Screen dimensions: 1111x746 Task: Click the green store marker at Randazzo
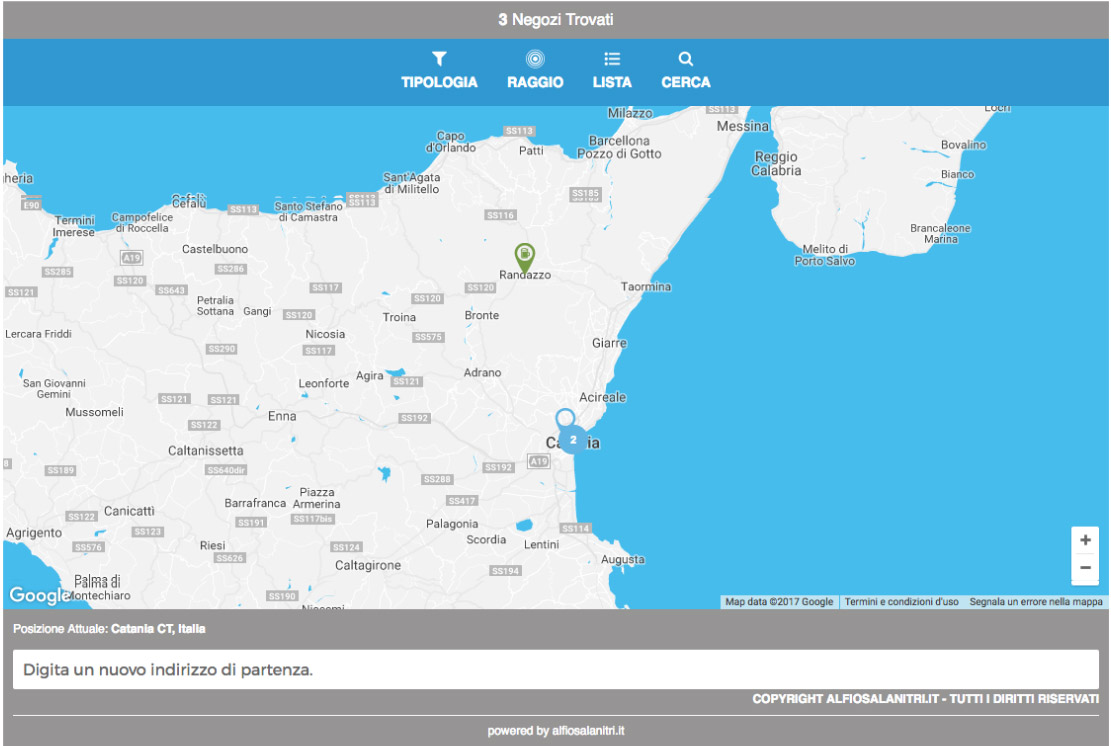524,257
